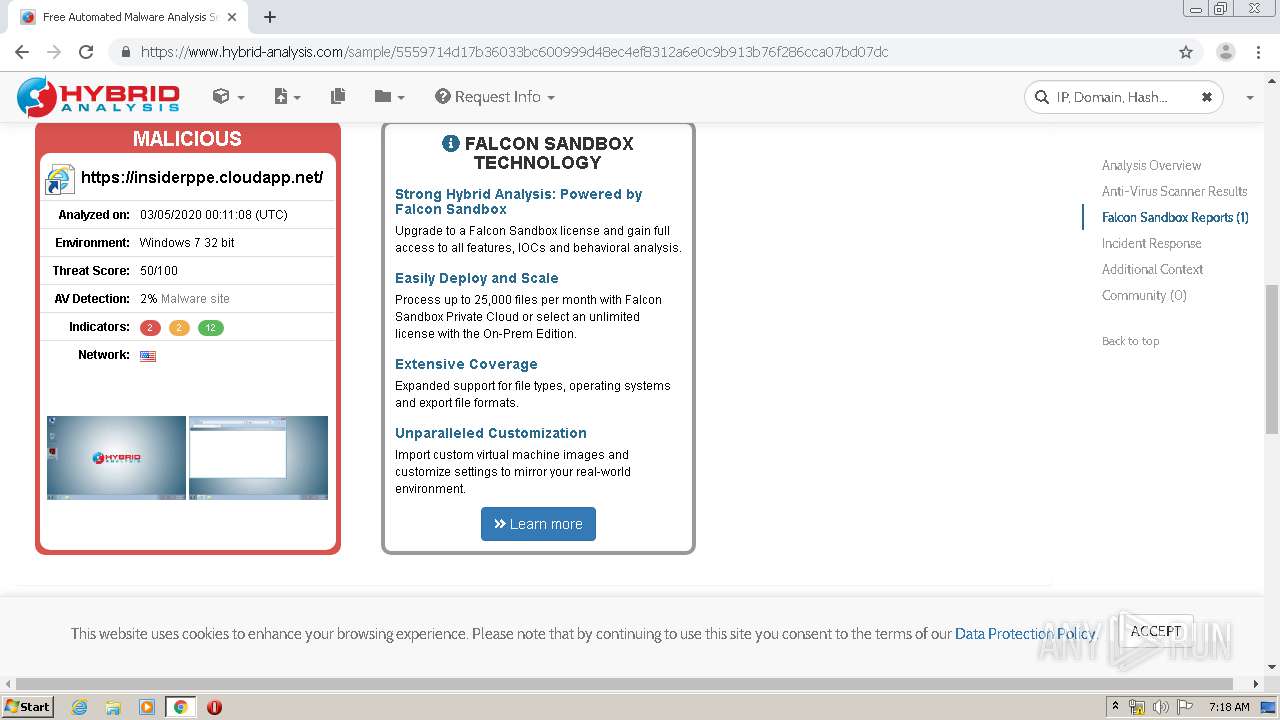Viewport: 1280px width, 720px height.
Task: Click the green indicator badge showing 12
Action: 210,327
